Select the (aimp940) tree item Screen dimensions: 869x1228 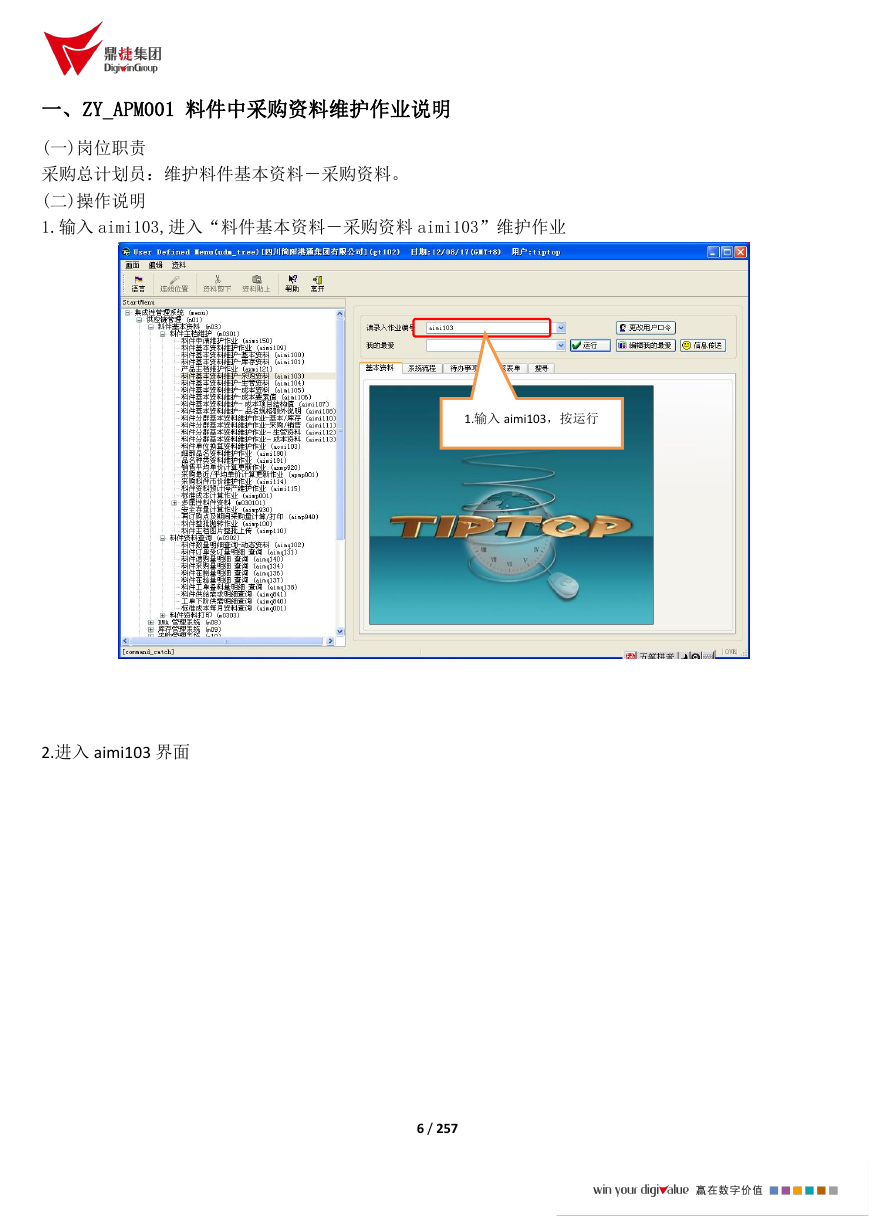click(250, 516)
